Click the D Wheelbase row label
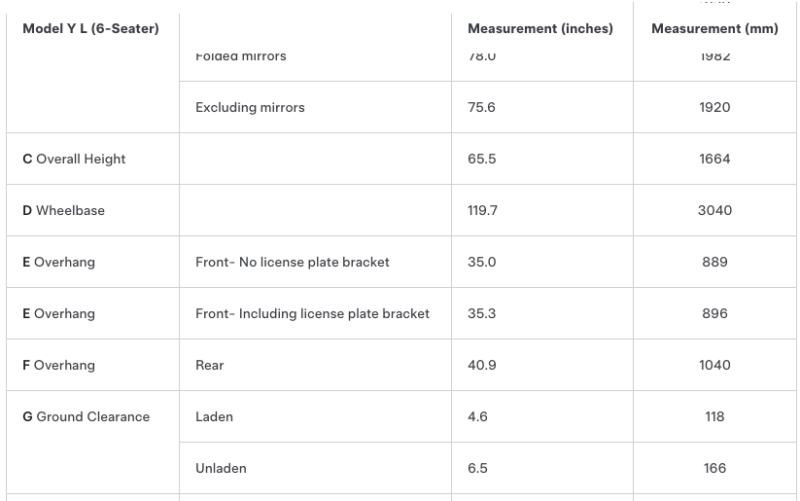This screenshot has width=800, height=501. pyautogui.click(x=64, y=210)
